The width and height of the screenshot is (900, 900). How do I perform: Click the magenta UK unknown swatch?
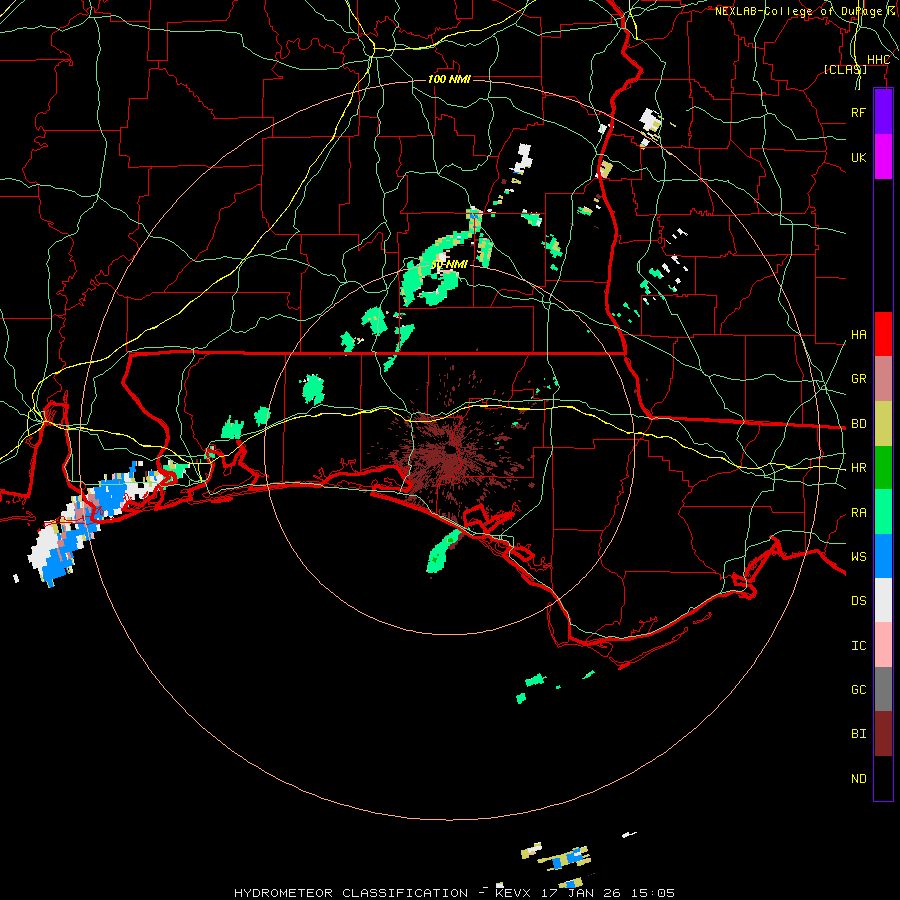883,157
